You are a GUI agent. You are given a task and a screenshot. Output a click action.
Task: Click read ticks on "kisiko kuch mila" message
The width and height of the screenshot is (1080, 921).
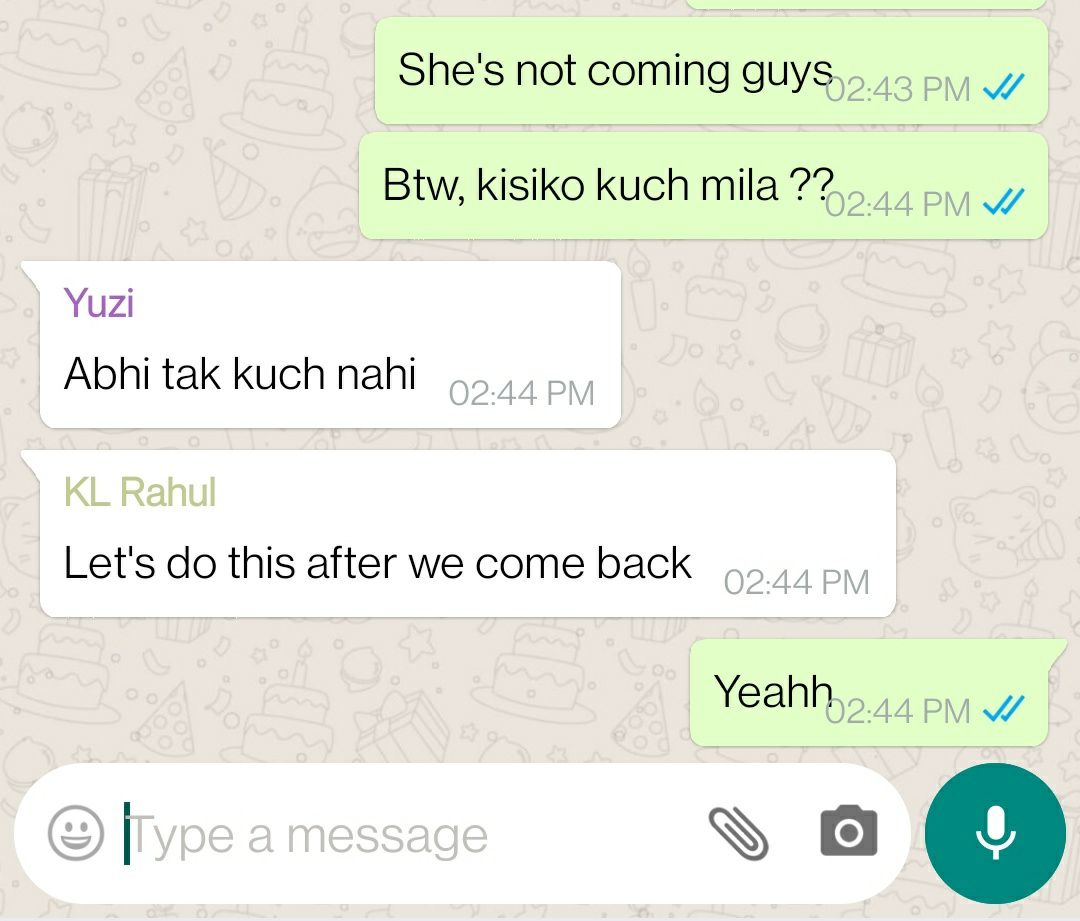point(1004,203)
